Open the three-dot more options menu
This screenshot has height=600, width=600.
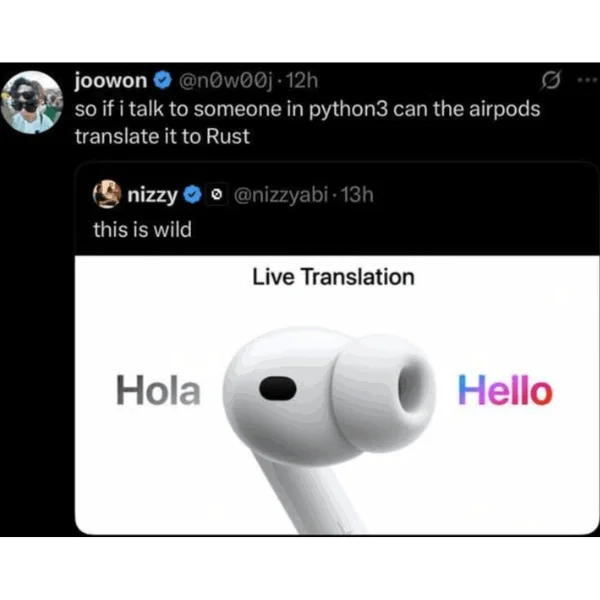coord(587,80)
